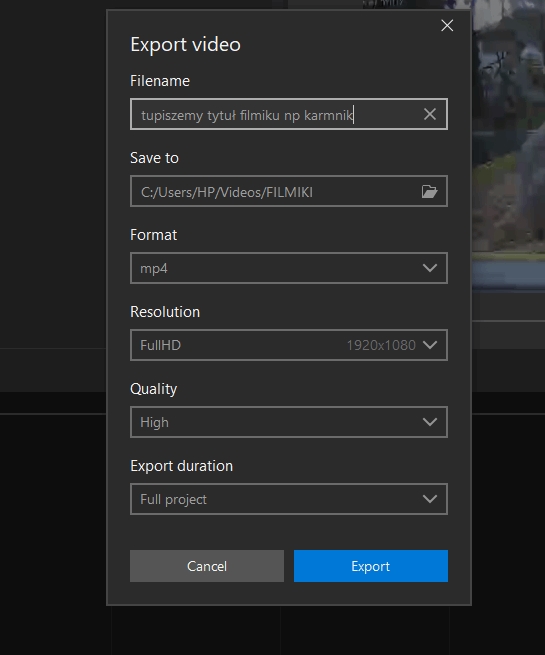
Task: Open folder browser icon in Save to
Action: click(429, 192)
